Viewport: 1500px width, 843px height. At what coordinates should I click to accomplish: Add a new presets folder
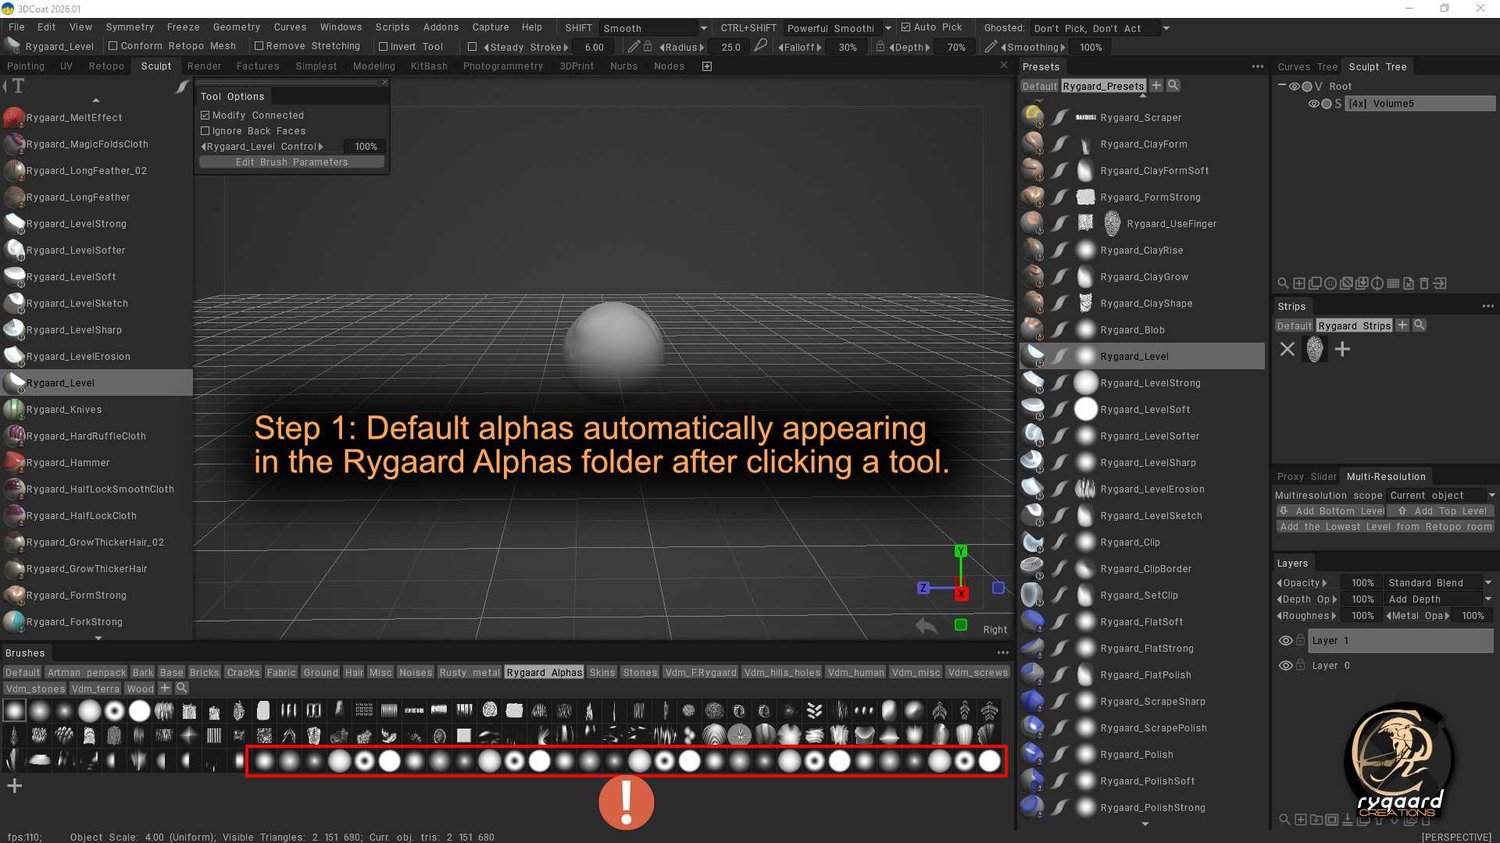[x=1156, y=86]
